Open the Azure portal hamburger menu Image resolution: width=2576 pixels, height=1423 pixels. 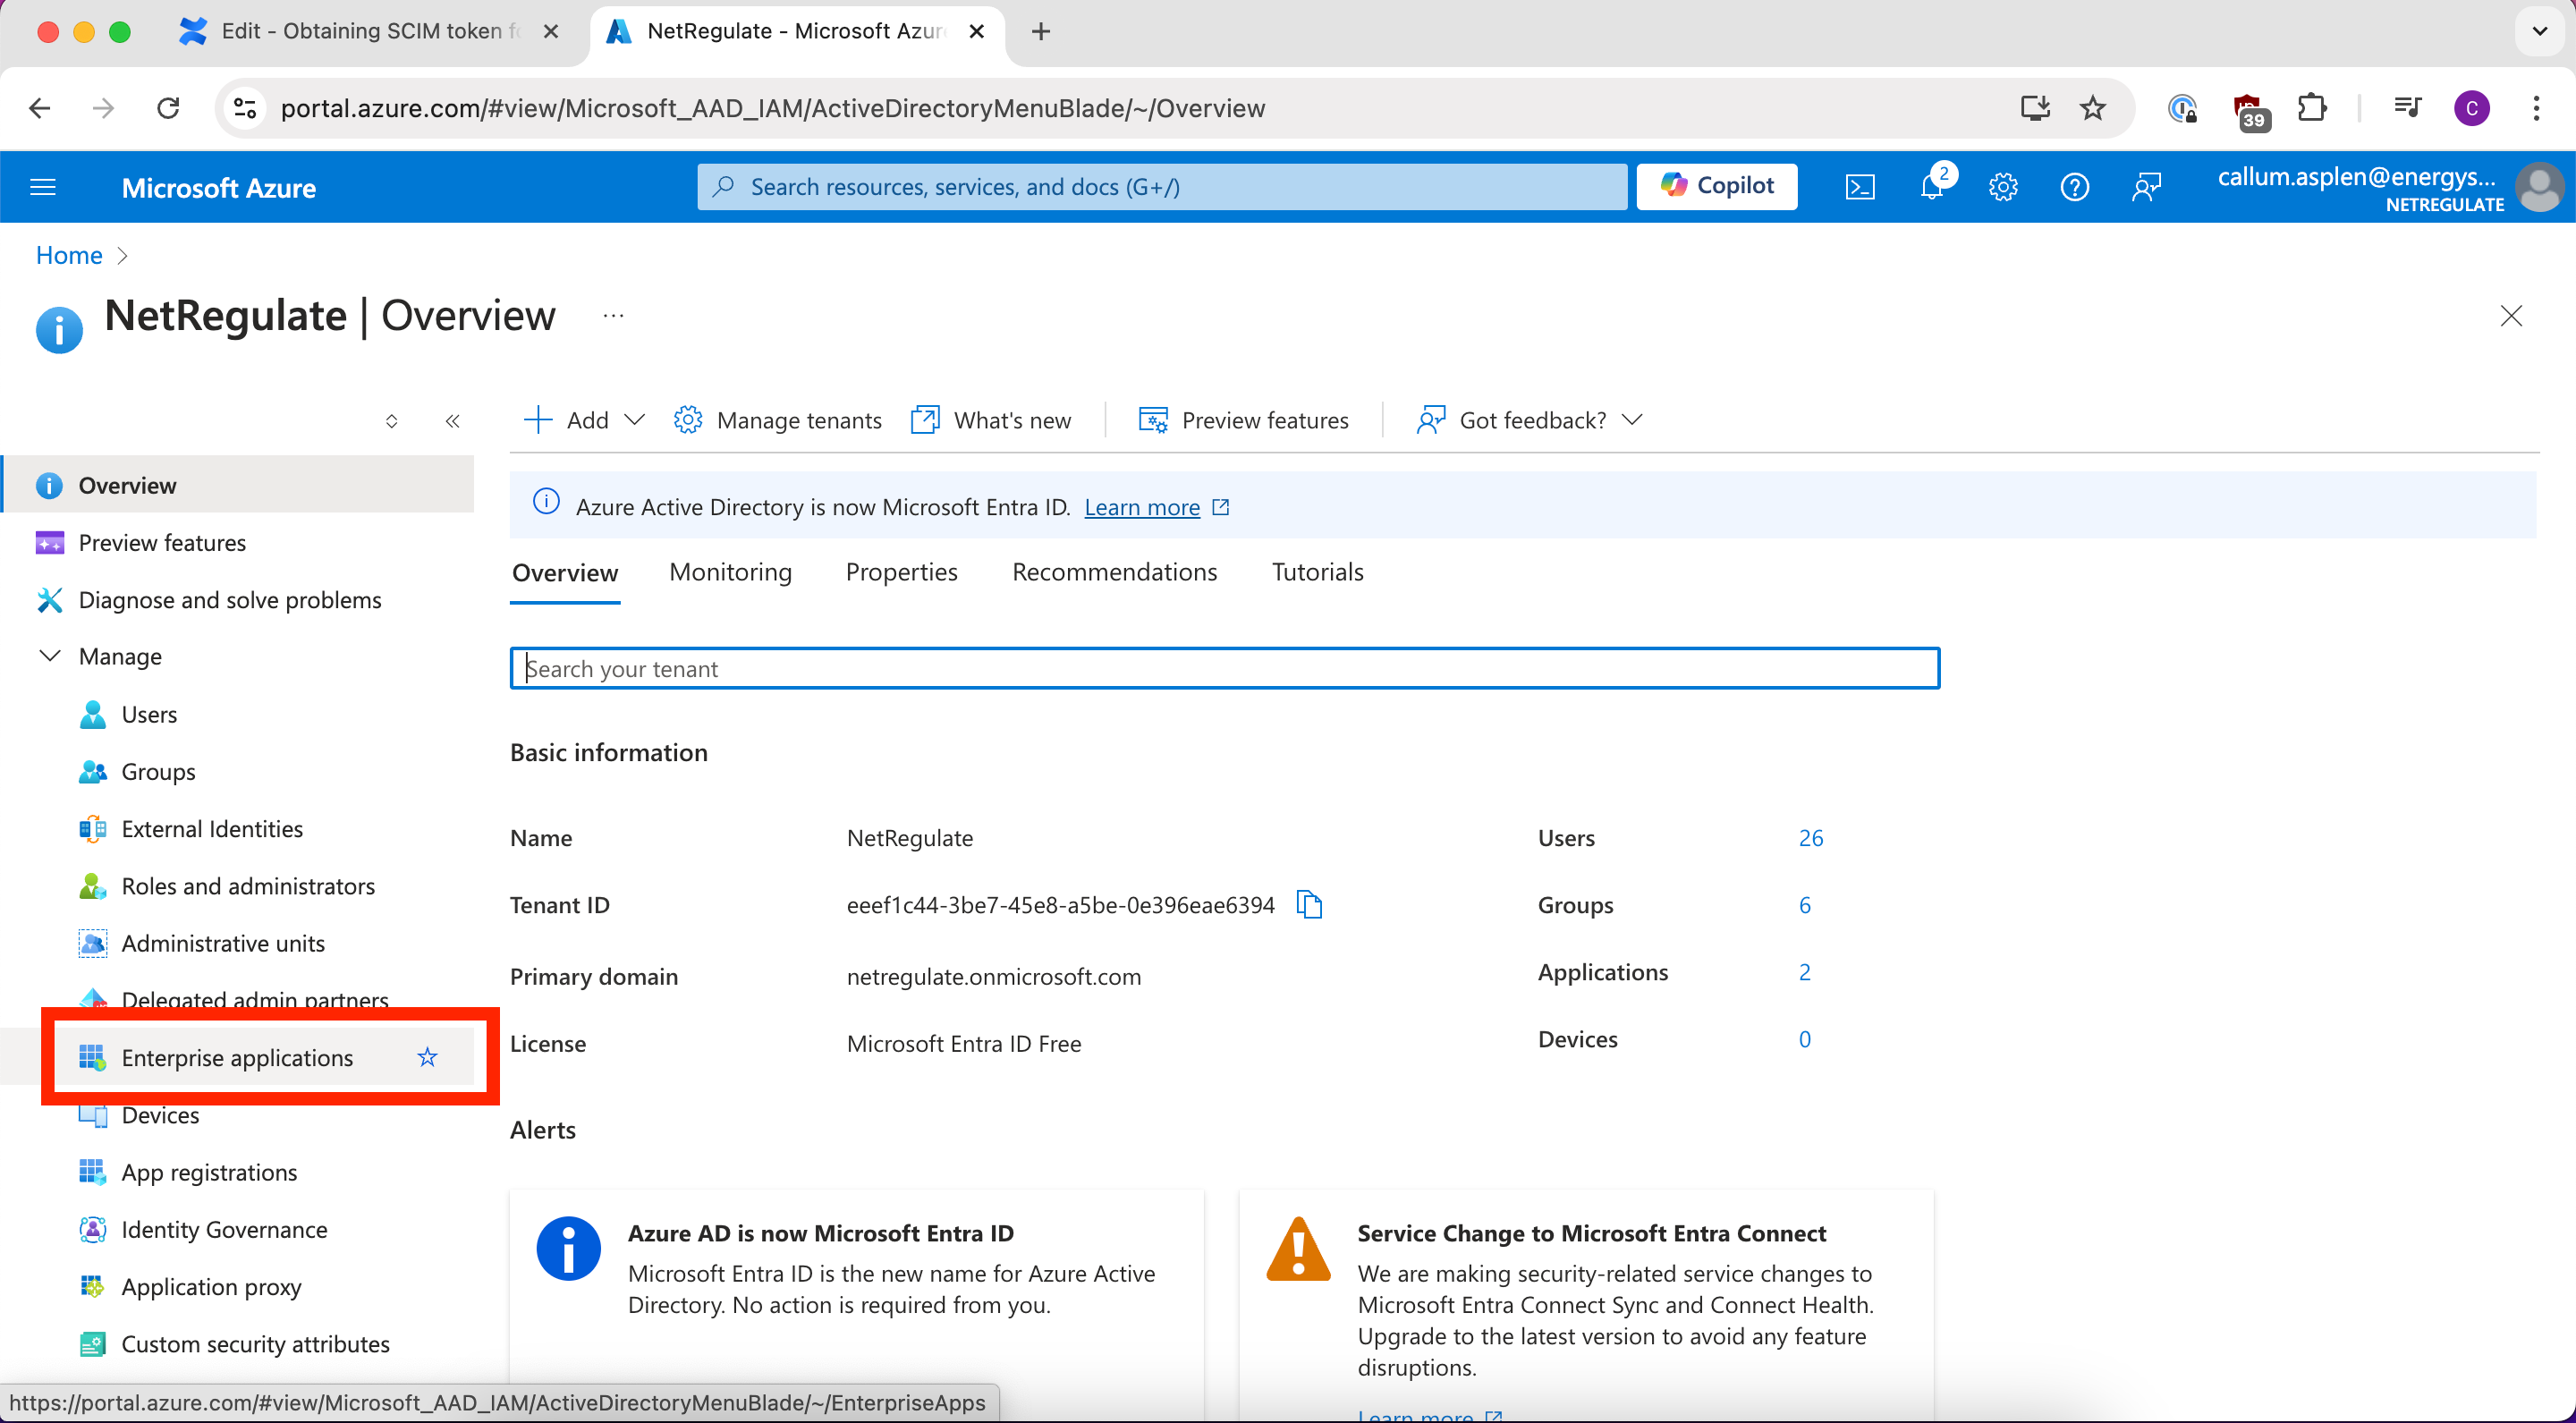pyautogui.click(x=43, y=187)
